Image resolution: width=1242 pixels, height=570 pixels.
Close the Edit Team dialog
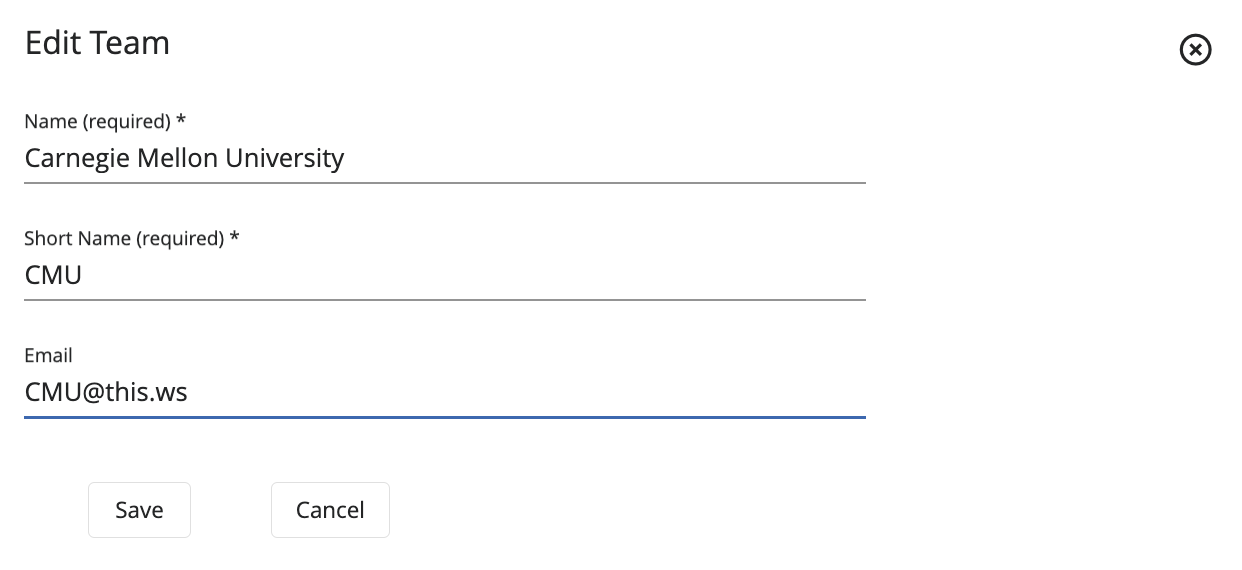point(1195,49)
